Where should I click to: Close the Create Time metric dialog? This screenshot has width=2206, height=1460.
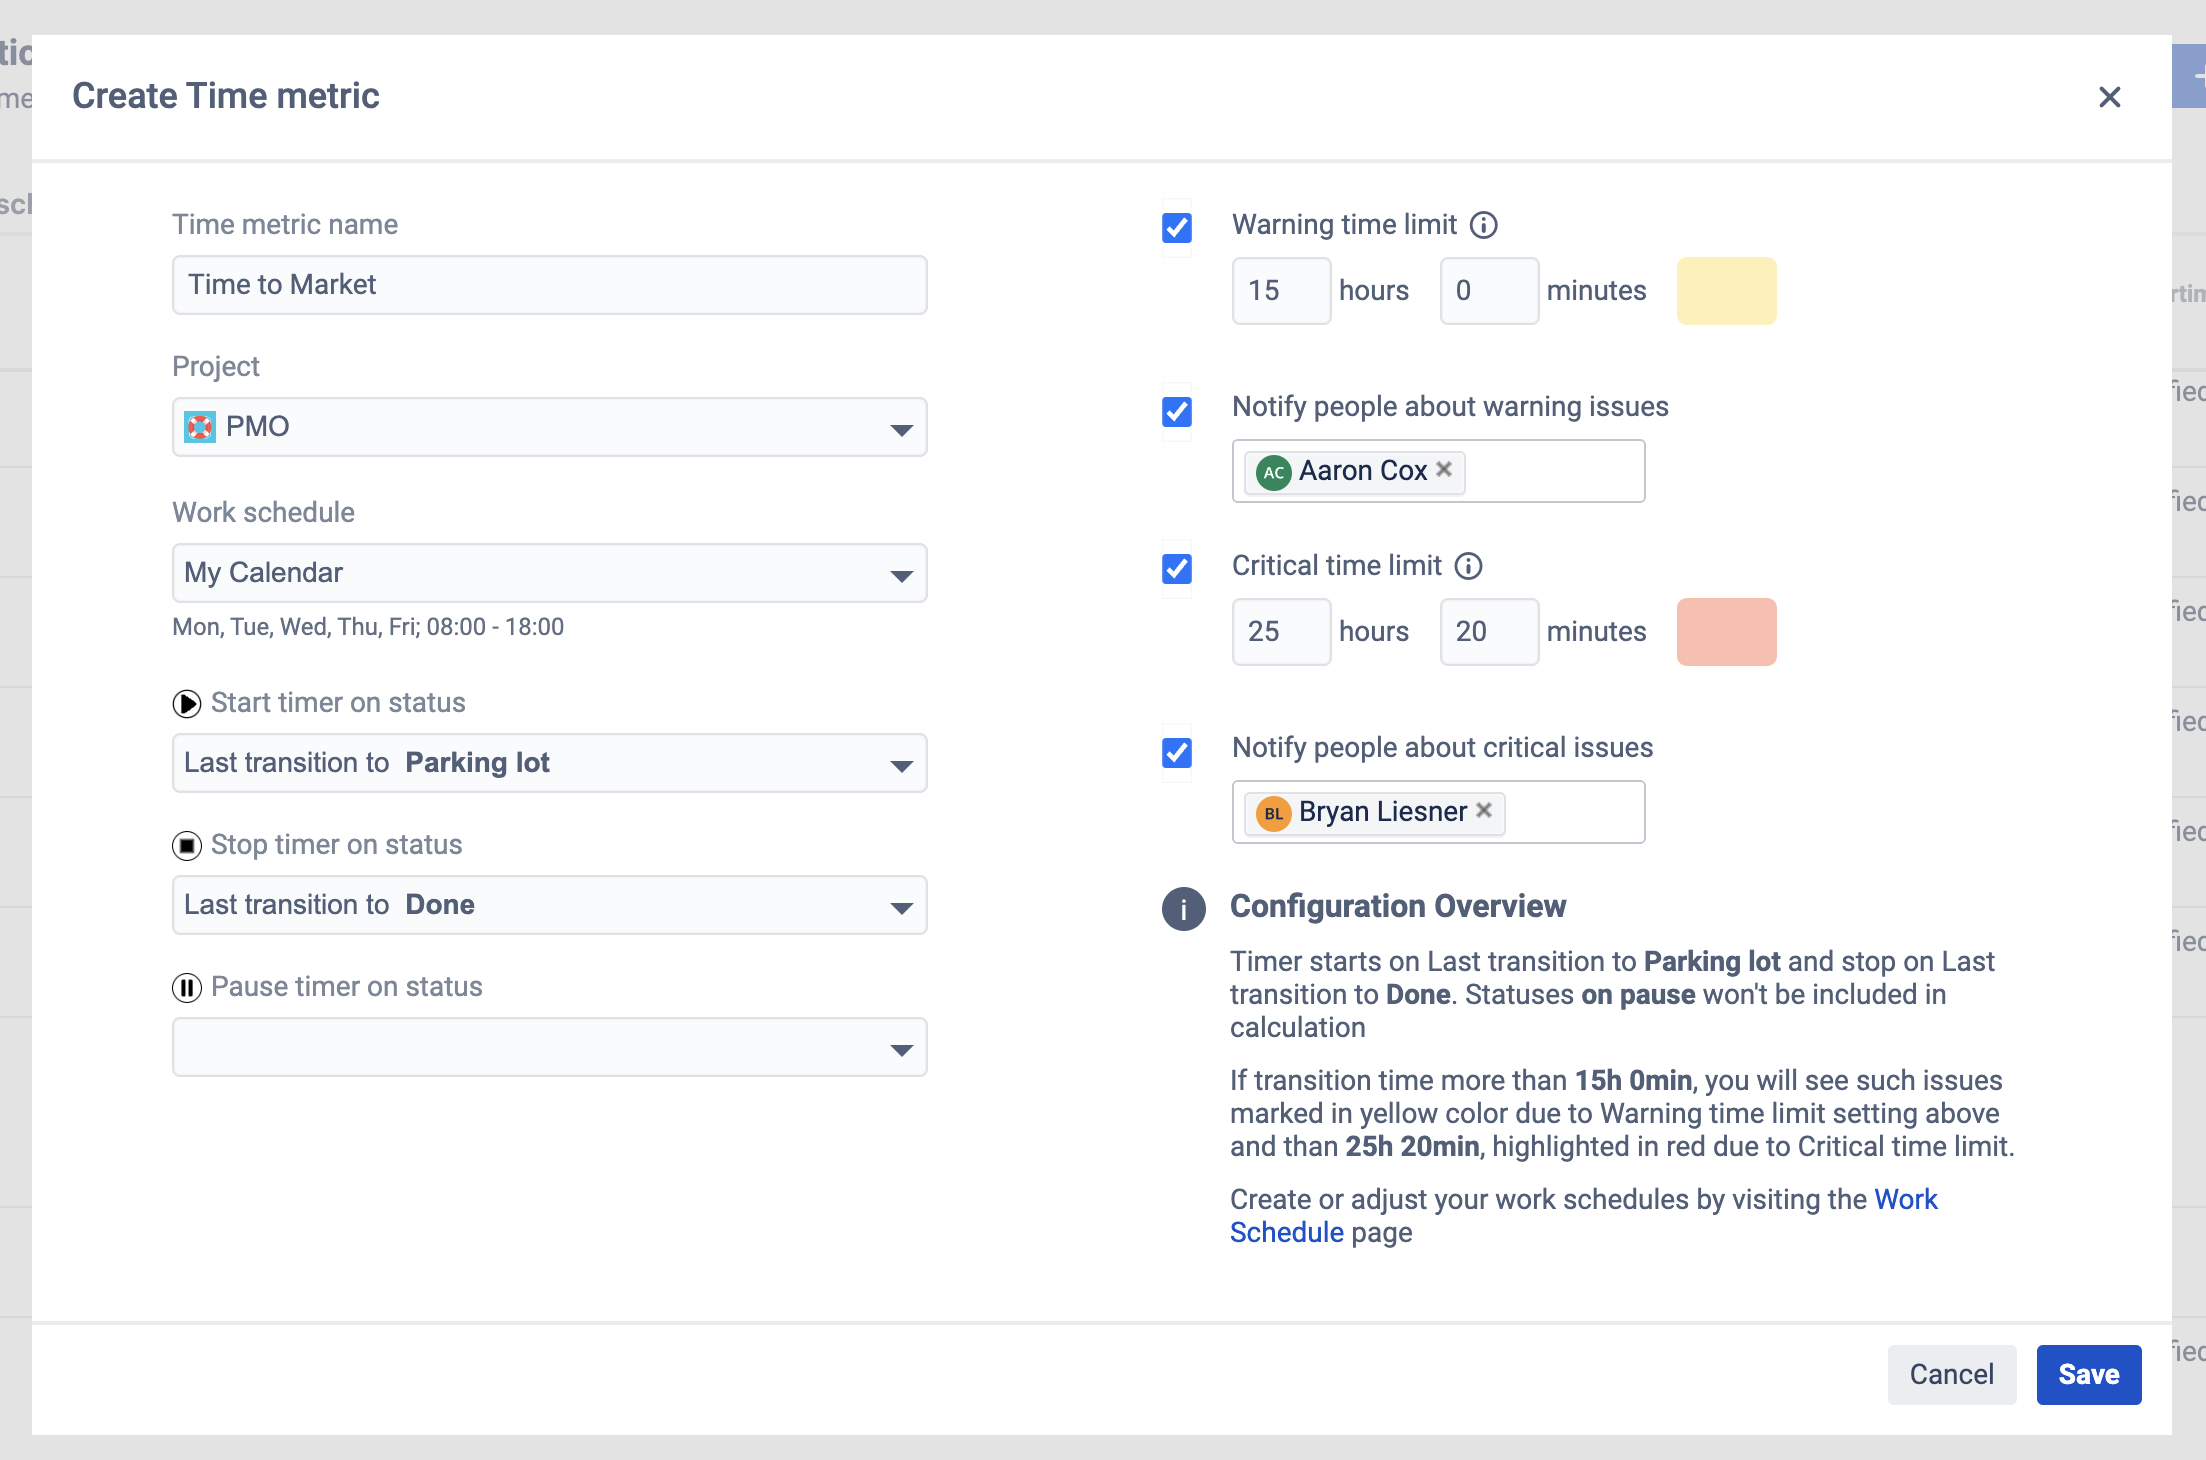coord(2109,97)
